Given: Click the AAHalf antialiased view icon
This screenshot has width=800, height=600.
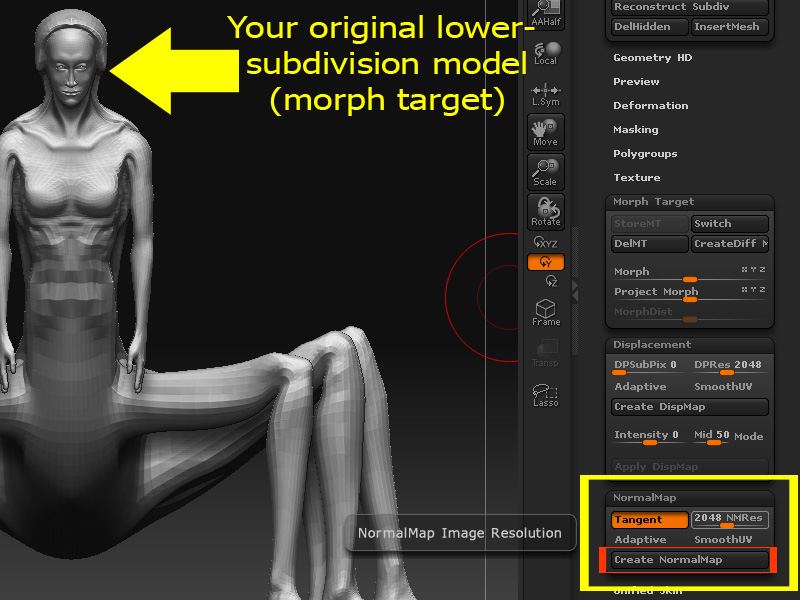Looking at the screenshot, I should [545, 12].
